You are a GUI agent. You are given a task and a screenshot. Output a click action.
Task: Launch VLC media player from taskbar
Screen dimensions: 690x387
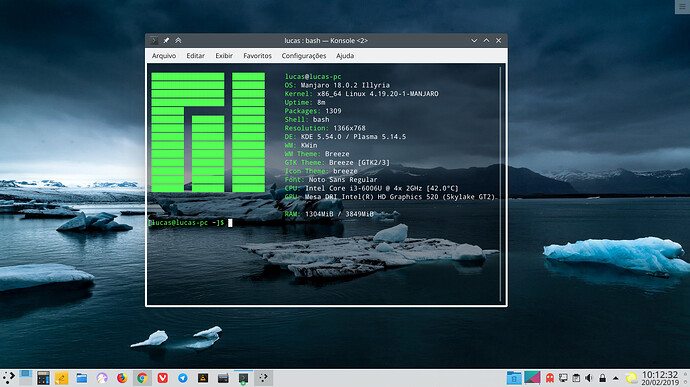(x=203, y=378)
